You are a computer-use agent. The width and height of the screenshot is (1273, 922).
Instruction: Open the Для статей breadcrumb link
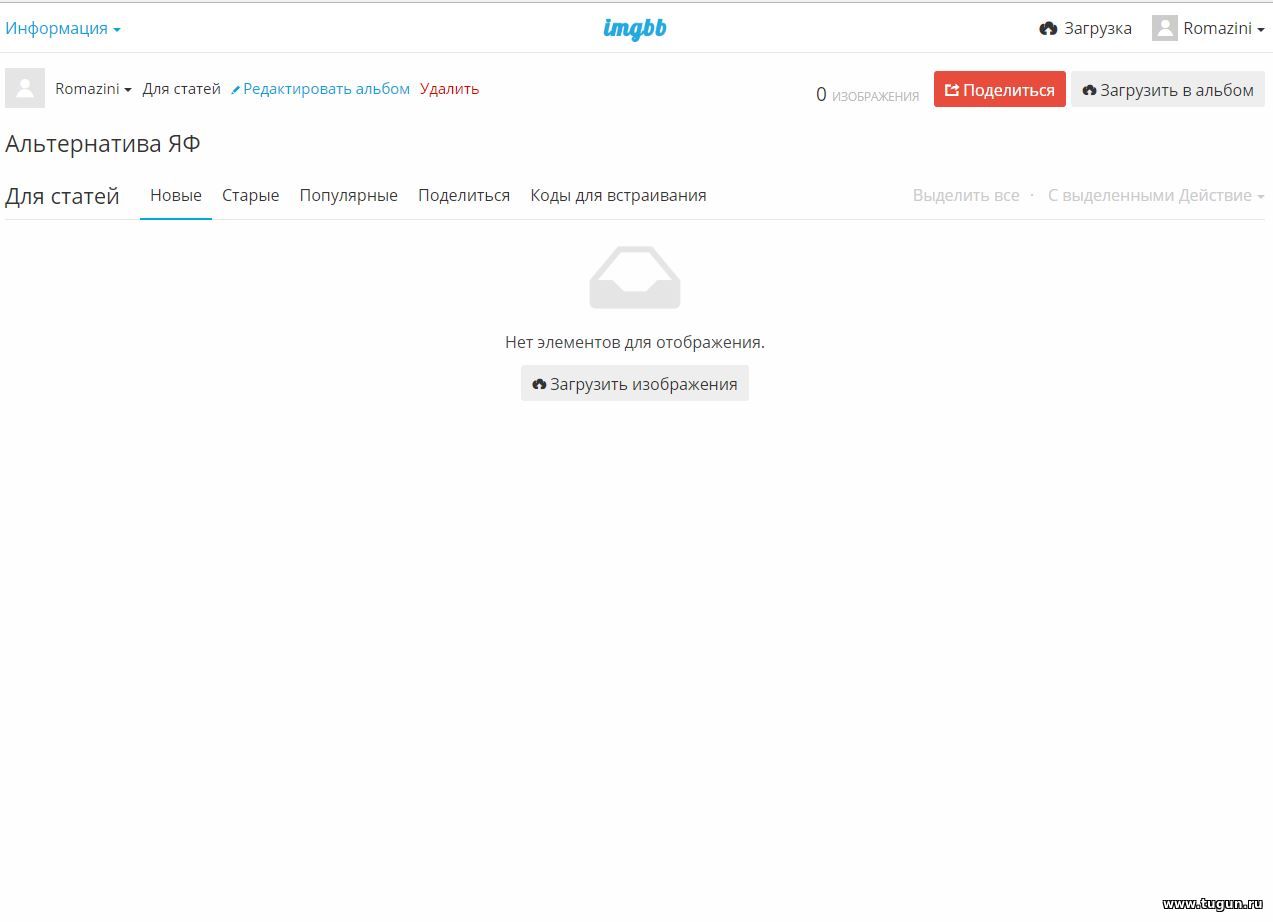pos(181,89)
